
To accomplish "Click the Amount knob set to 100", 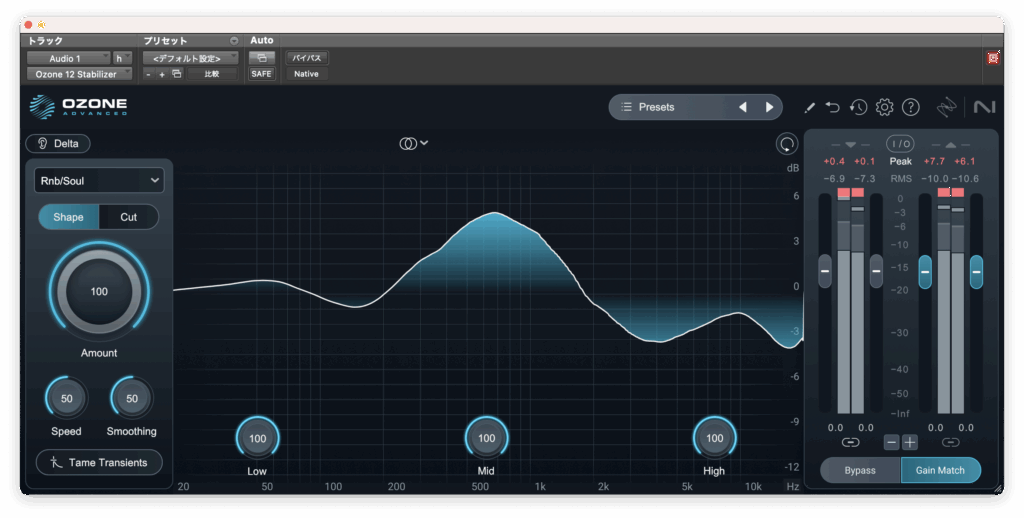I will click(x=99, y=292).
